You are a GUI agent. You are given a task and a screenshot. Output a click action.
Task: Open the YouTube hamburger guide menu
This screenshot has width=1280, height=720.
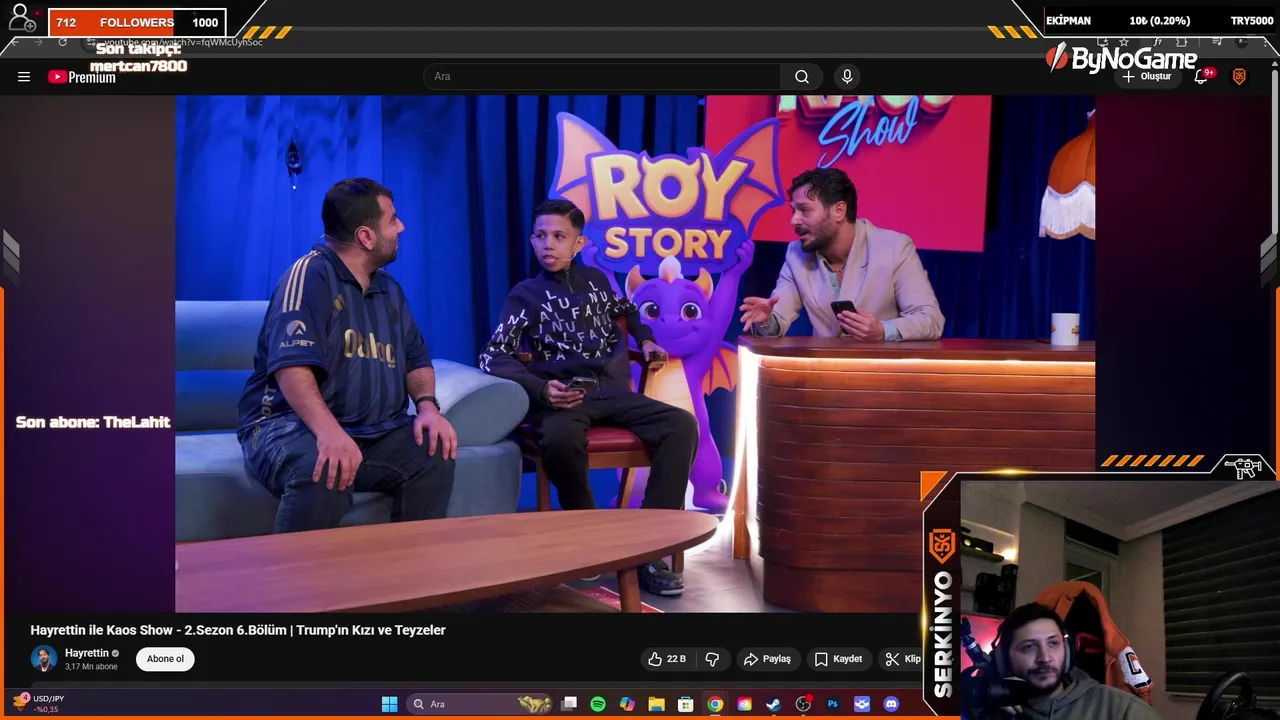[x=24, y=77]
